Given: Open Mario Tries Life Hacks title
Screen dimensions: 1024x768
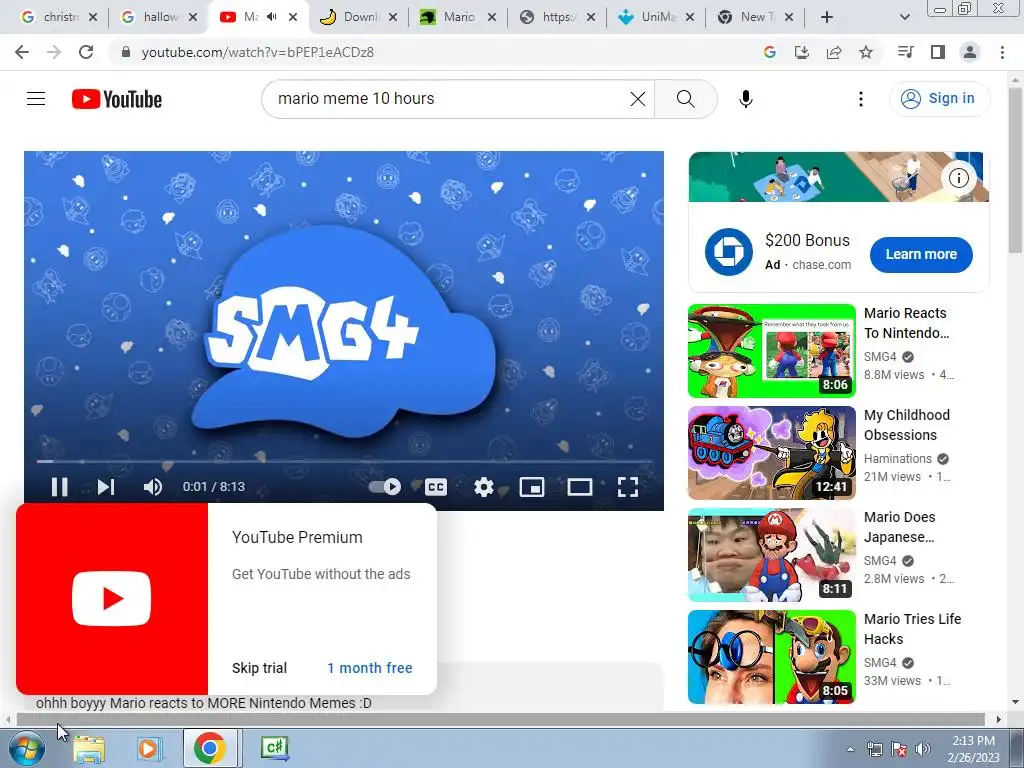Looking at the screenshot, I should point(912,629).
